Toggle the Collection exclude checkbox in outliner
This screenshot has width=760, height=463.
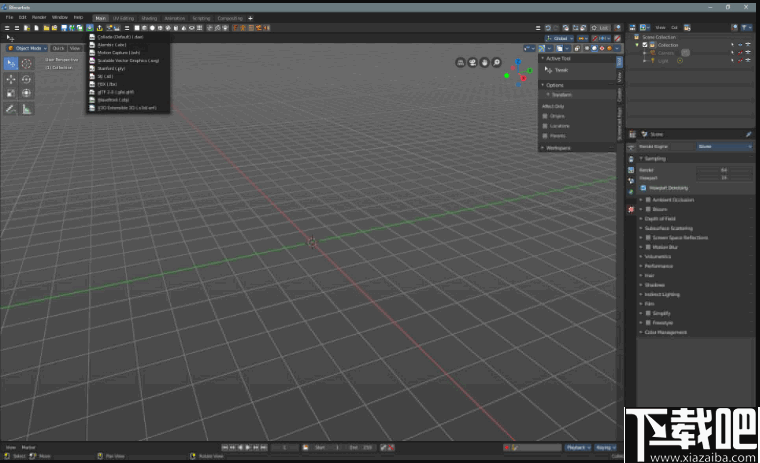coord(645,45)
